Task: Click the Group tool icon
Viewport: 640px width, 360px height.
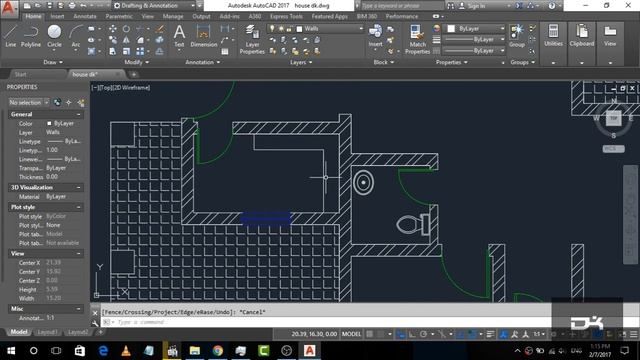Action: [x=517, y=36]
